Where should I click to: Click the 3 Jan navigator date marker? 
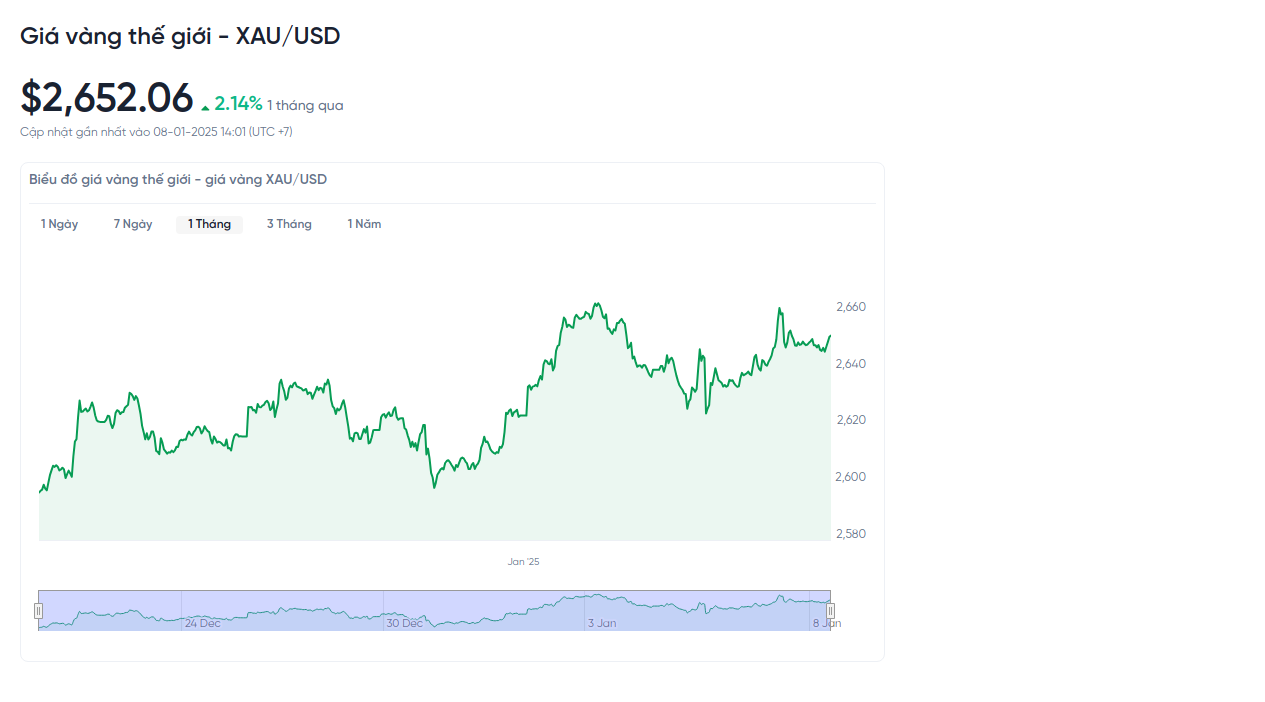tap(602, 623)
